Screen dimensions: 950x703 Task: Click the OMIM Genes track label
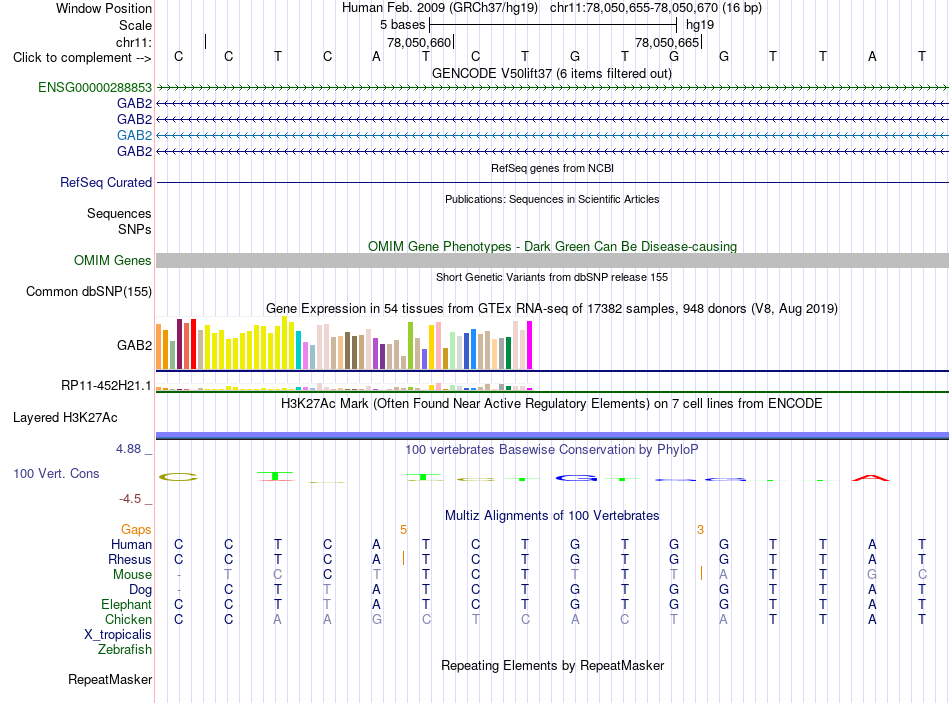113,261
